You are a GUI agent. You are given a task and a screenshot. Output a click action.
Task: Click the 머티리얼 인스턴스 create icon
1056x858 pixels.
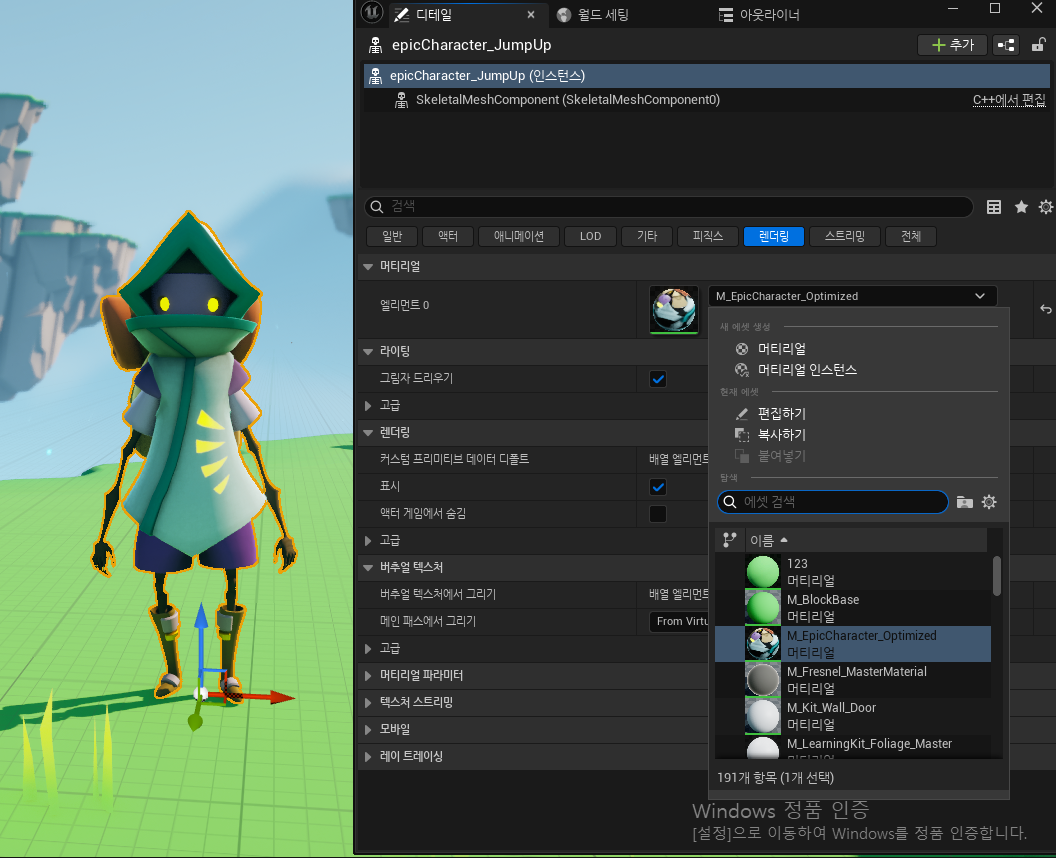coord(741,370)
